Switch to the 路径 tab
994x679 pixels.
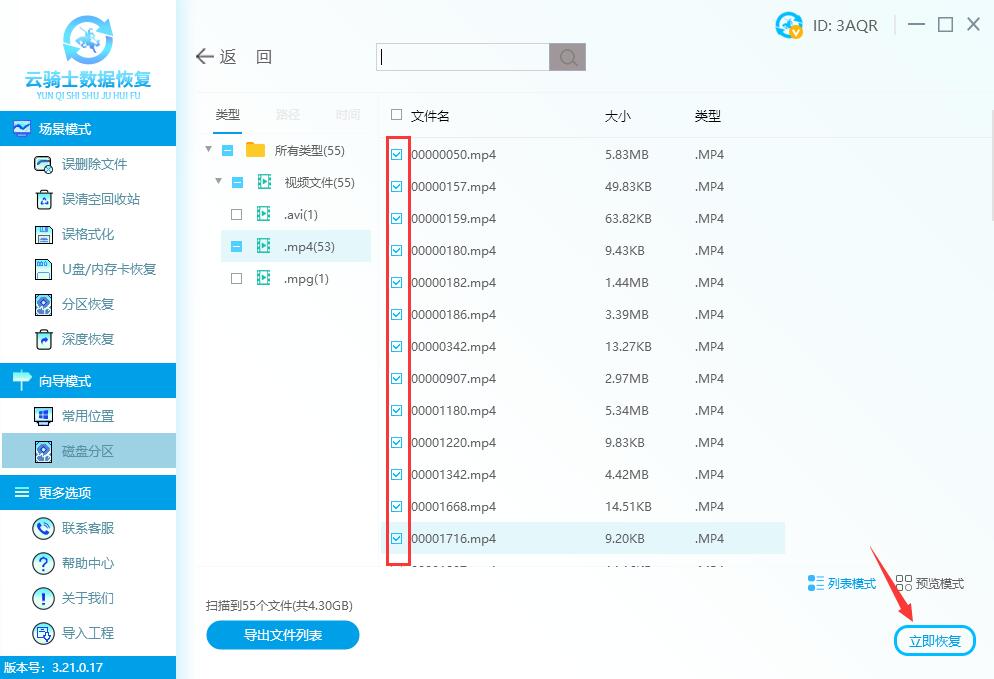click(x=288, y=115)
